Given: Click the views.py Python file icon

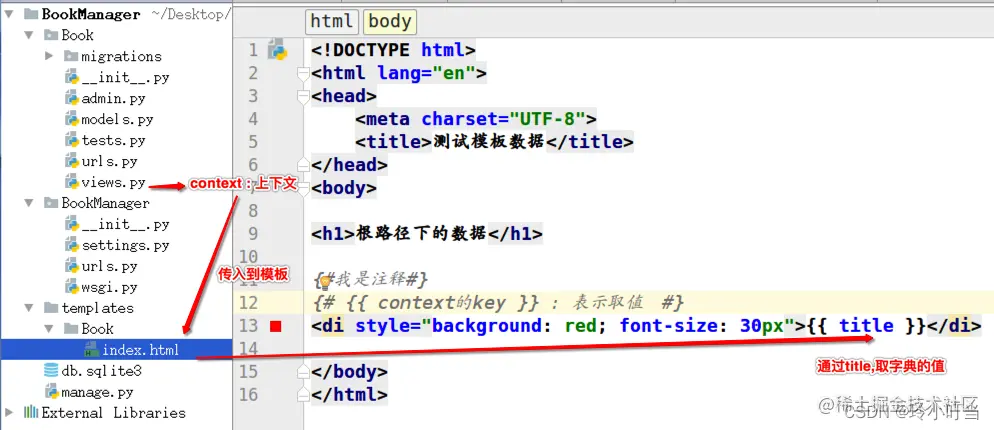Looking at the screenshot, I should (x=71, y=183).
